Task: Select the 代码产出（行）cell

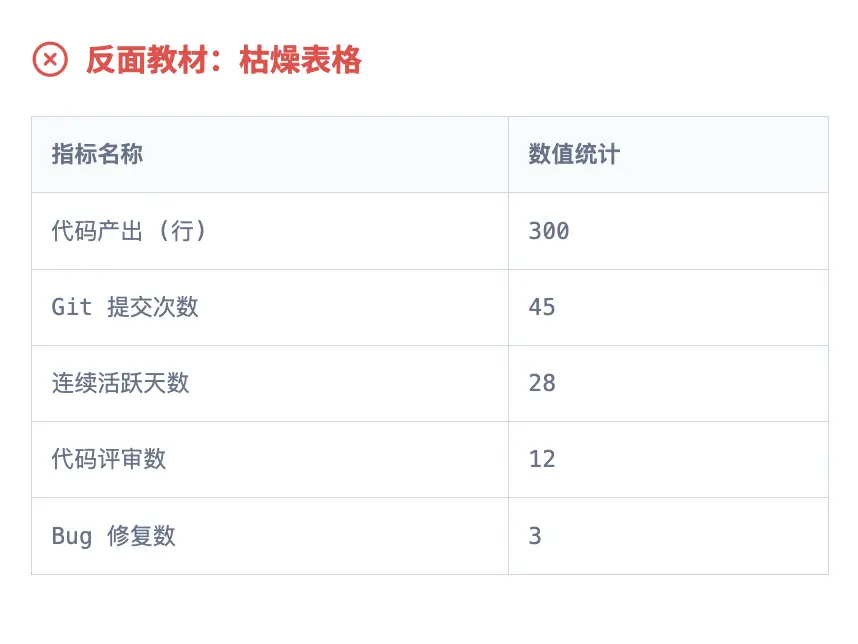Action: (129, 231)
